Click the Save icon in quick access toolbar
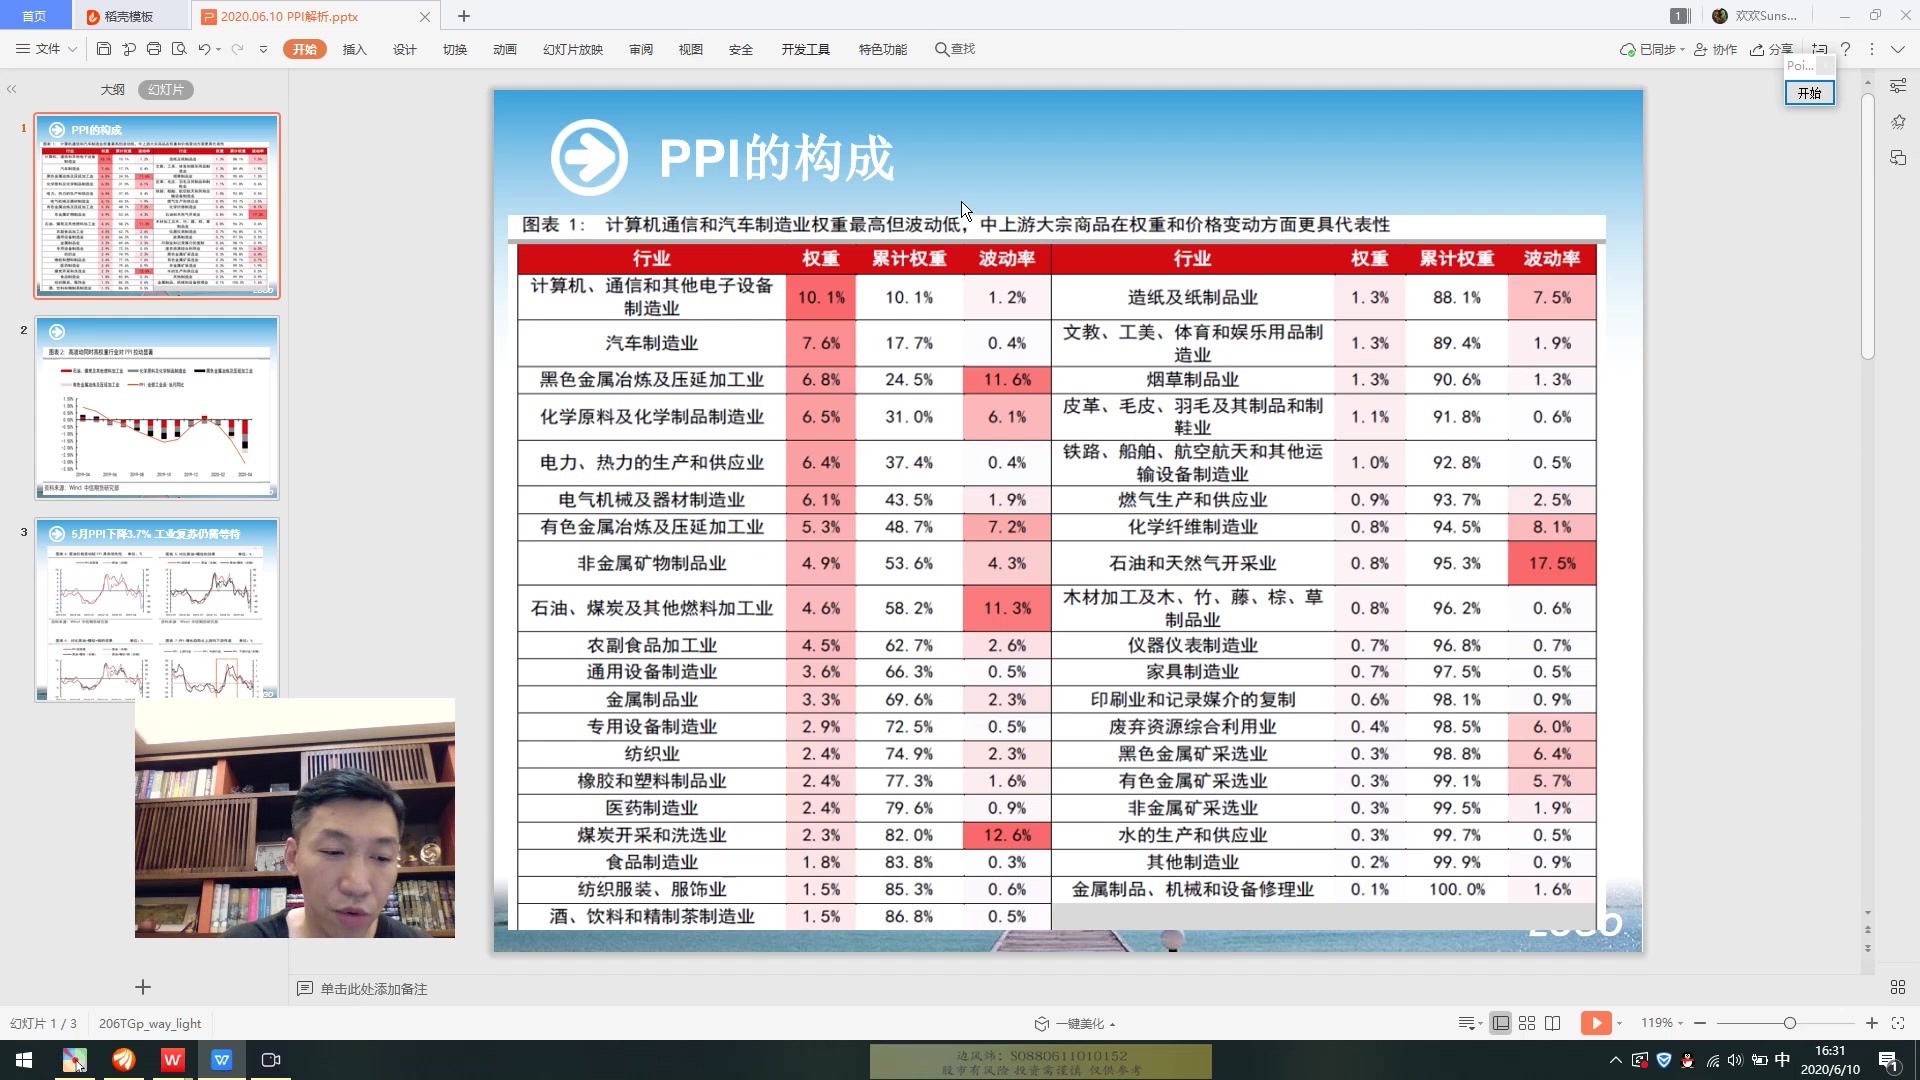Image resolution: width=1920 pixels, height=1080 pixels. [x=104, y=48]
